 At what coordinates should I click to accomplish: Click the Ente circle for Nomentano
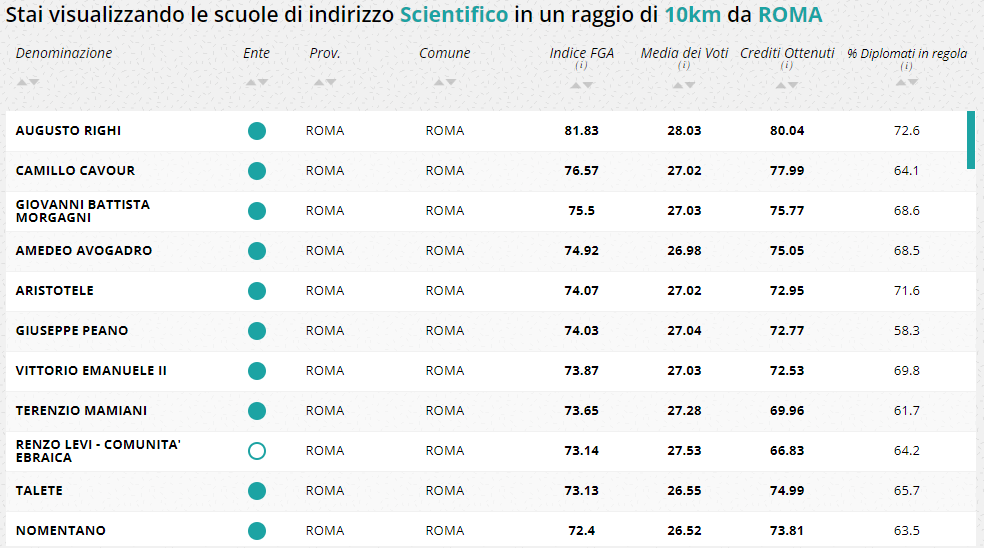pos(257,531)
